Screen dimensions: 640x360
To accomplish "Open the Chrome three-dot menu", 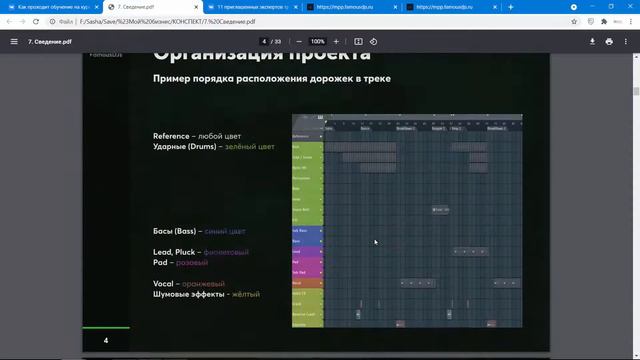I will tap(631, 22).
